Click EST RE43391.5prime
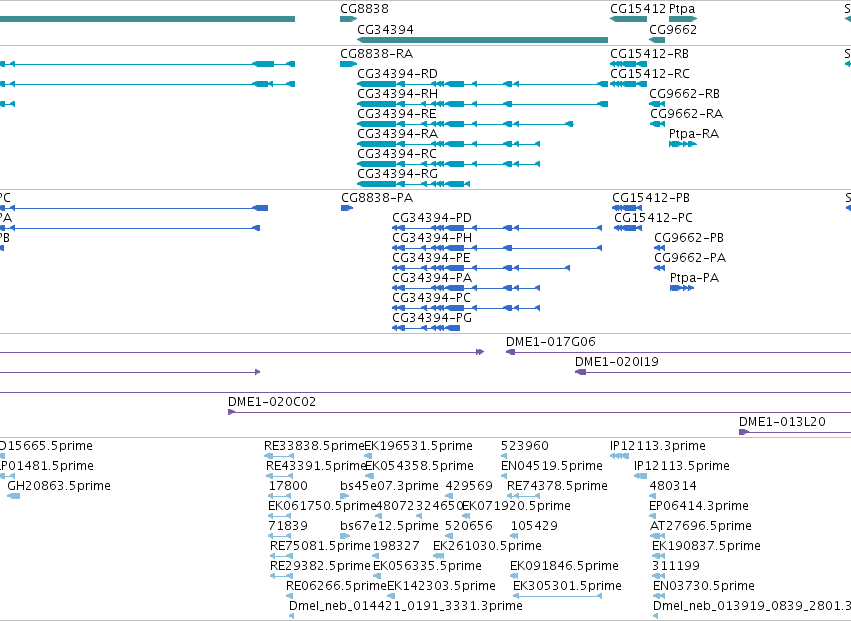Screen dimensions: 851x621 pyautogui.click(x=315, y=466)
